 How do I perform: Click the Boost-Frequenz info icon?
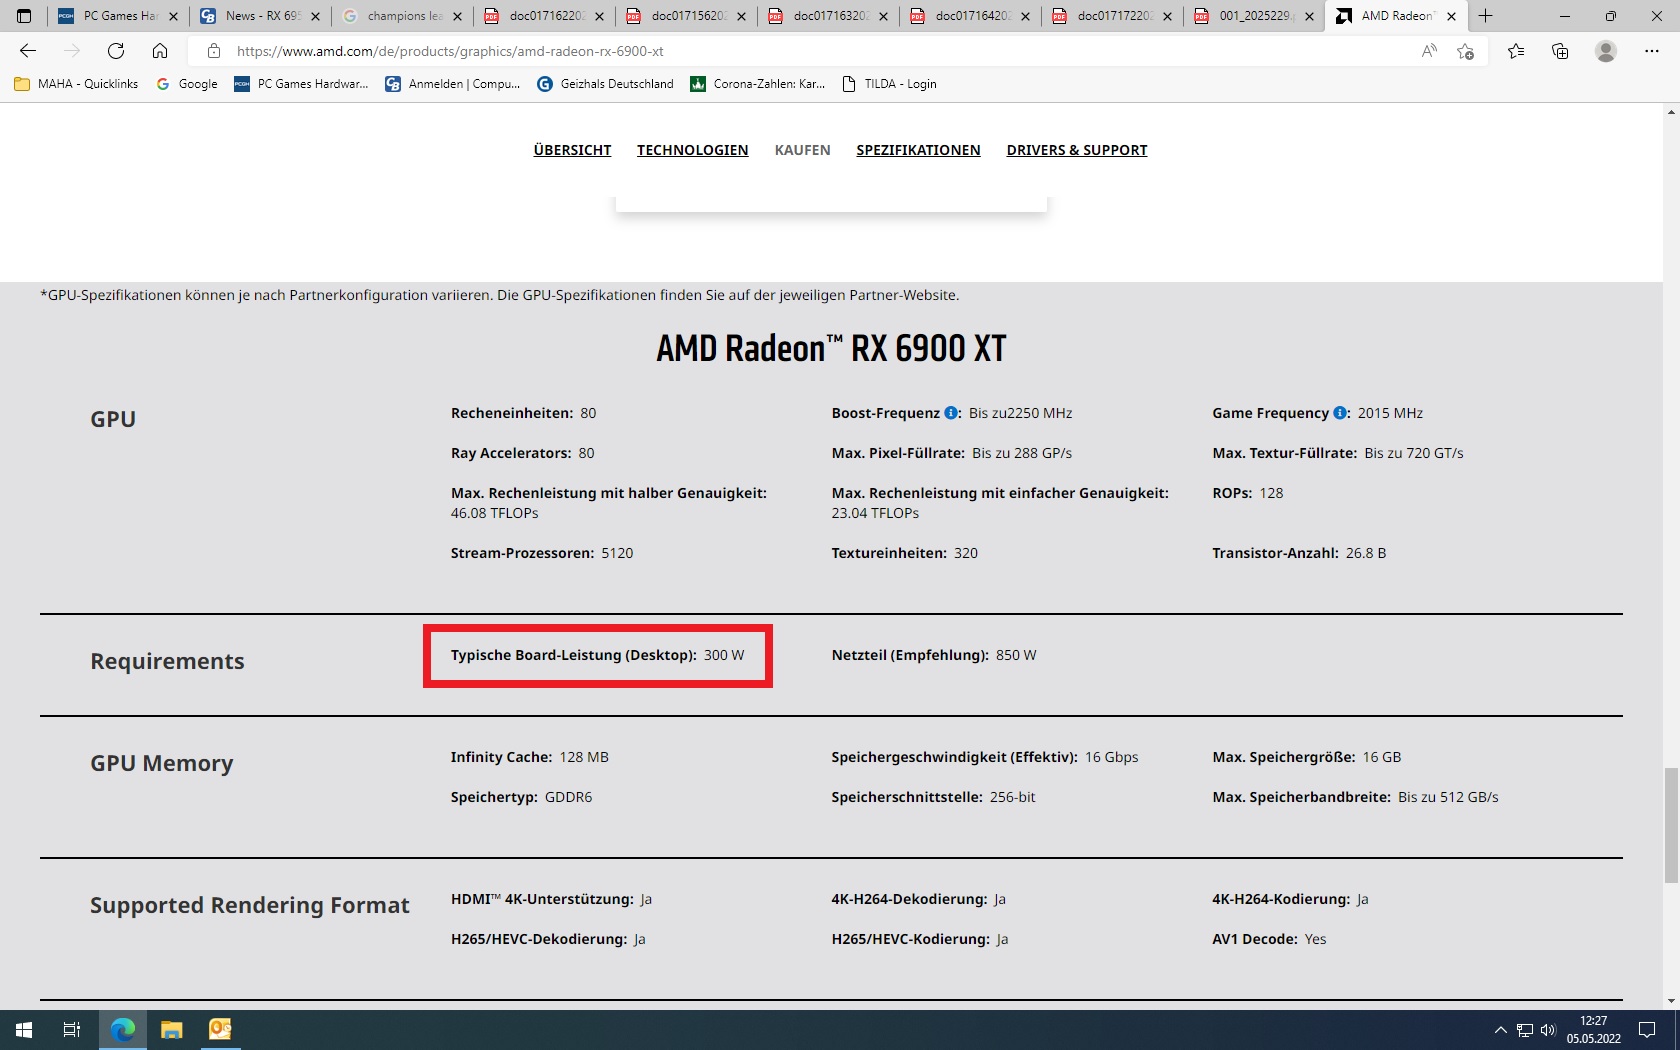(x=951, y=413)
